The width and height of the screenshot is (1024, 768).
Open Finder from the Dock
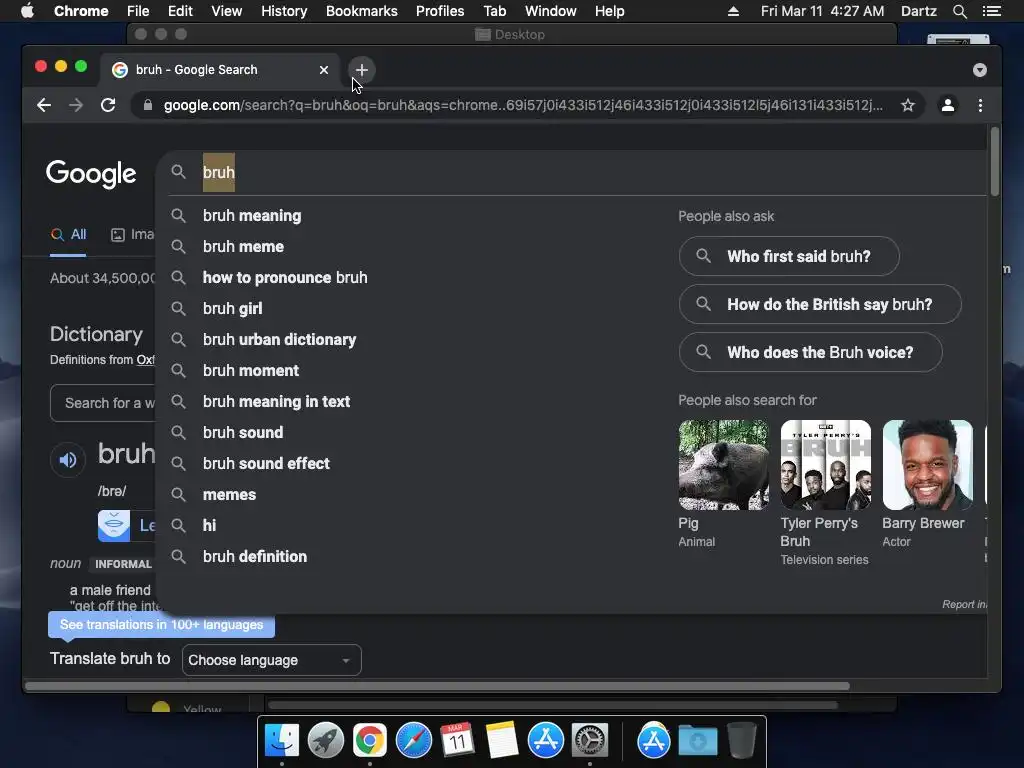[x=282, y=740]
